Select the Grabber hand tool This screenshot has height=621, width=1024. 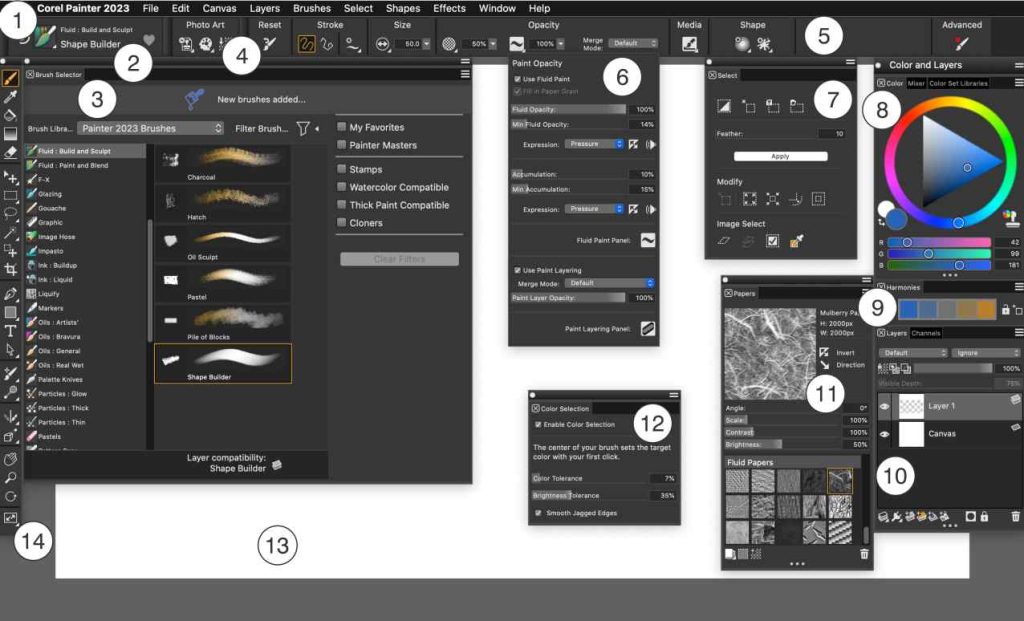[10, 459]
